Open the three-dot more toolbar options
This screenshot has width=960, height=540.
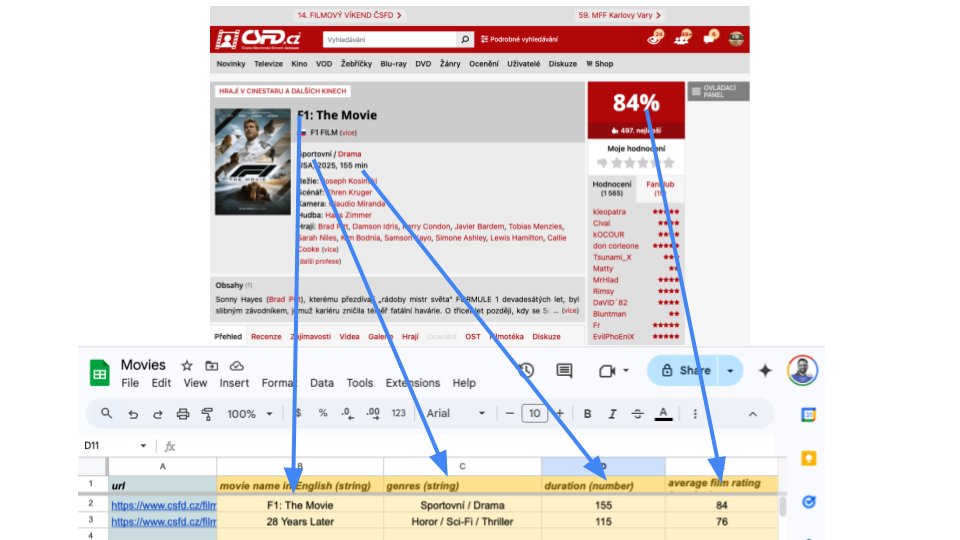coord(695,414)
